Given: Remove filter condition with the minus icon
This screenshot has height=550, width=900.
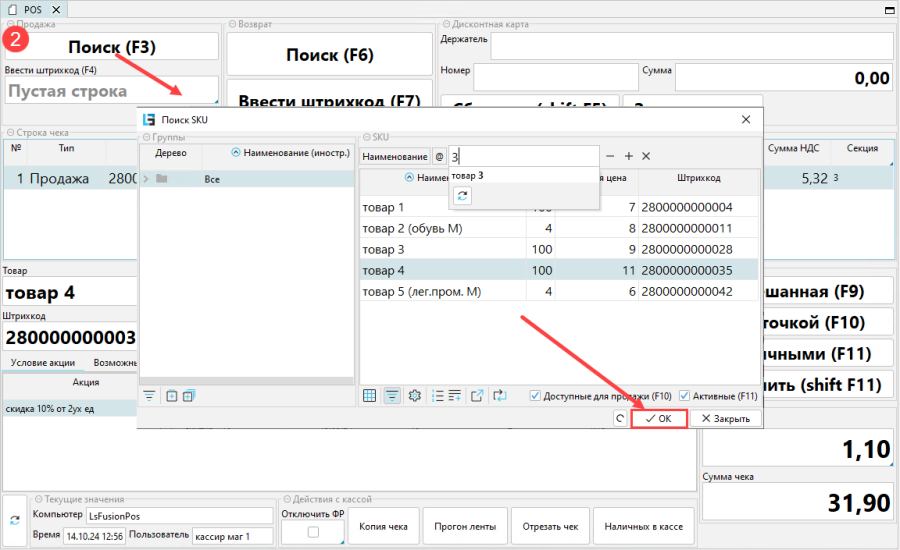Looking at the screenshot, I should [611, 156].
